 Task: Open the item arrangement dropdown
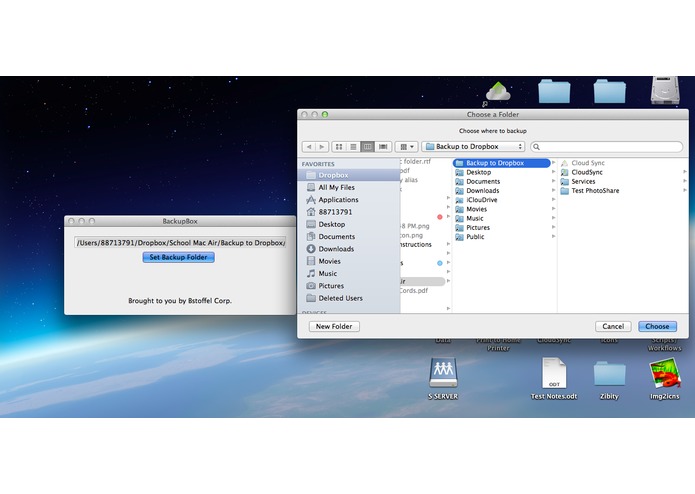coord(406,147)
